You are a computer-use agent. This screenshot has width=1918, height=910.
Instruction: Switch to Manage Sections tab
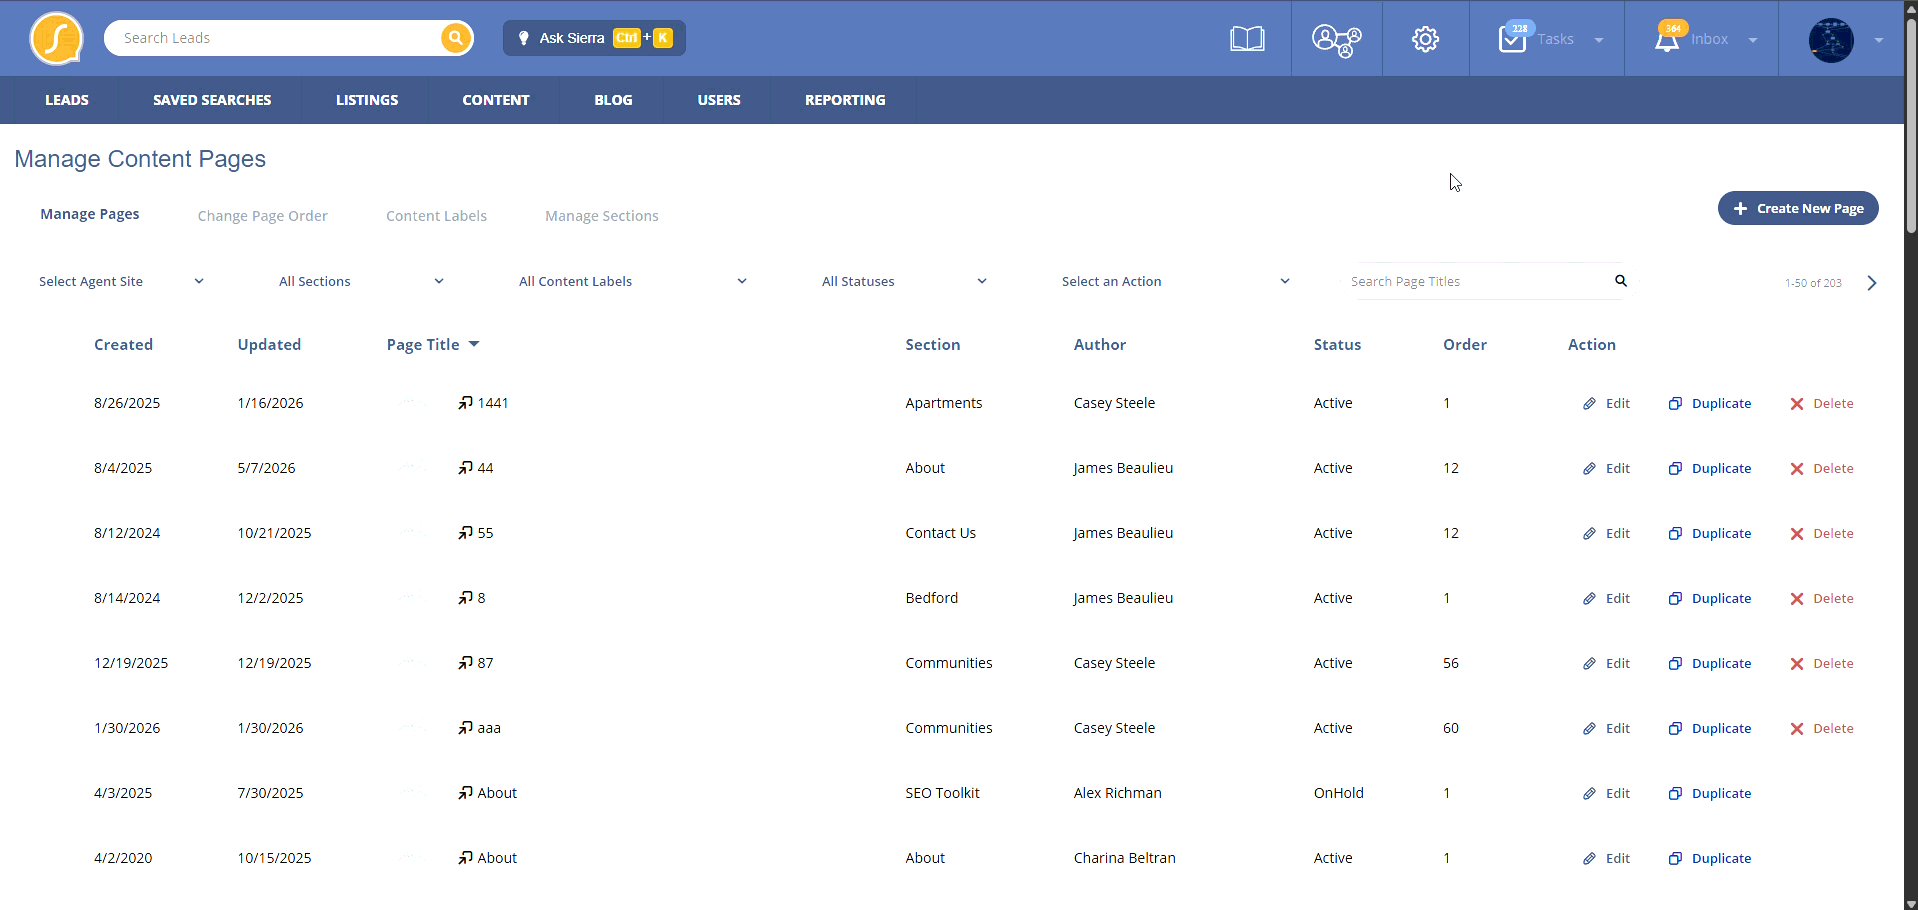602,216
